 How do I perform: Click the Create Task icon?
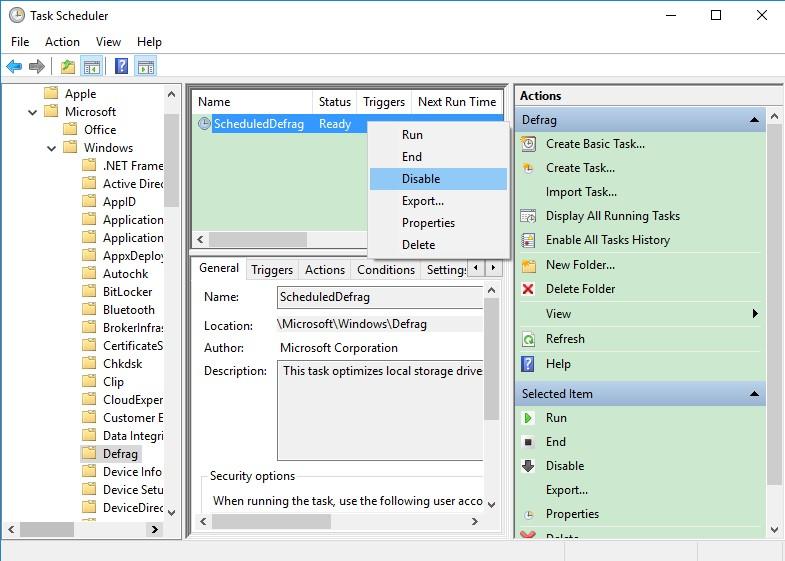[x=528, y=168]
